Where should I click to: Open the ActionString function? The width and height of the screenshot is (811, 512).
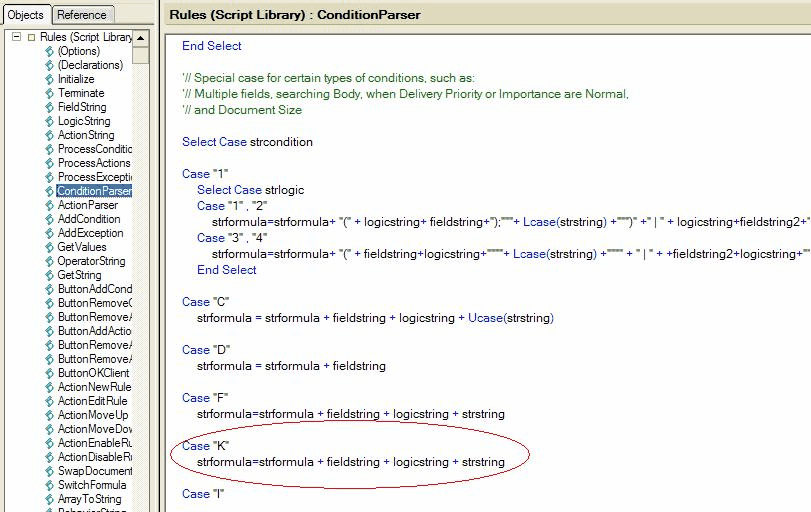[86, 135]
